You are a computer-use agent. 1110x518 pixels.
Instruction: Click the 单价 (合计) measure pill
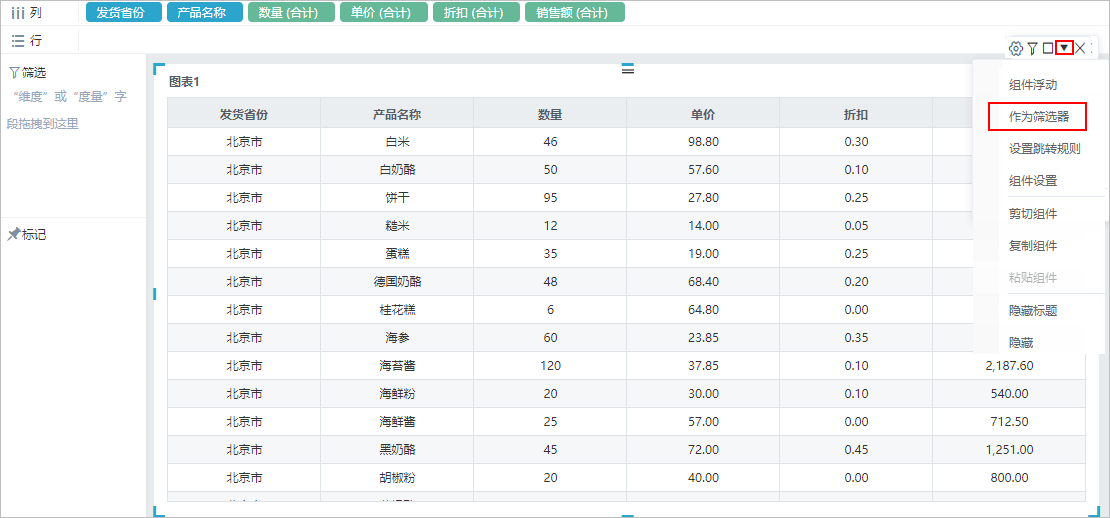click(384, 13)
